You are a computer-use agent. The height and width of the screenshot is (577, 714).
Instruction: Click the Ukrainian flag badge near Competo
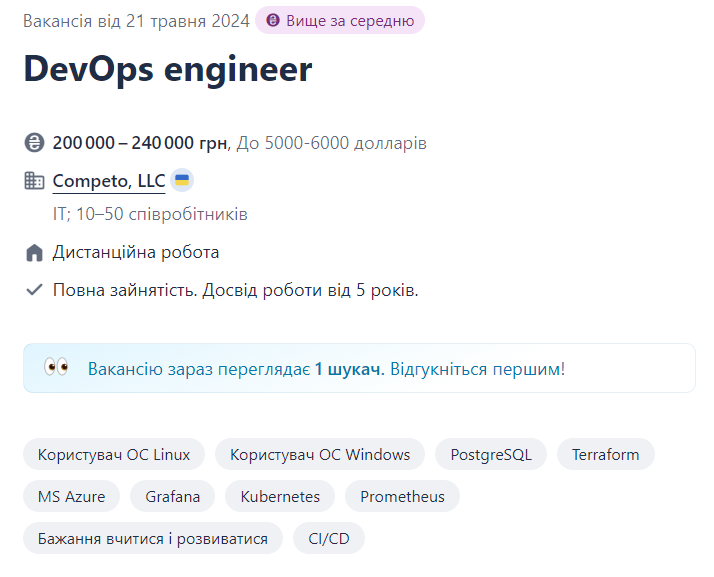coord(182,181)
